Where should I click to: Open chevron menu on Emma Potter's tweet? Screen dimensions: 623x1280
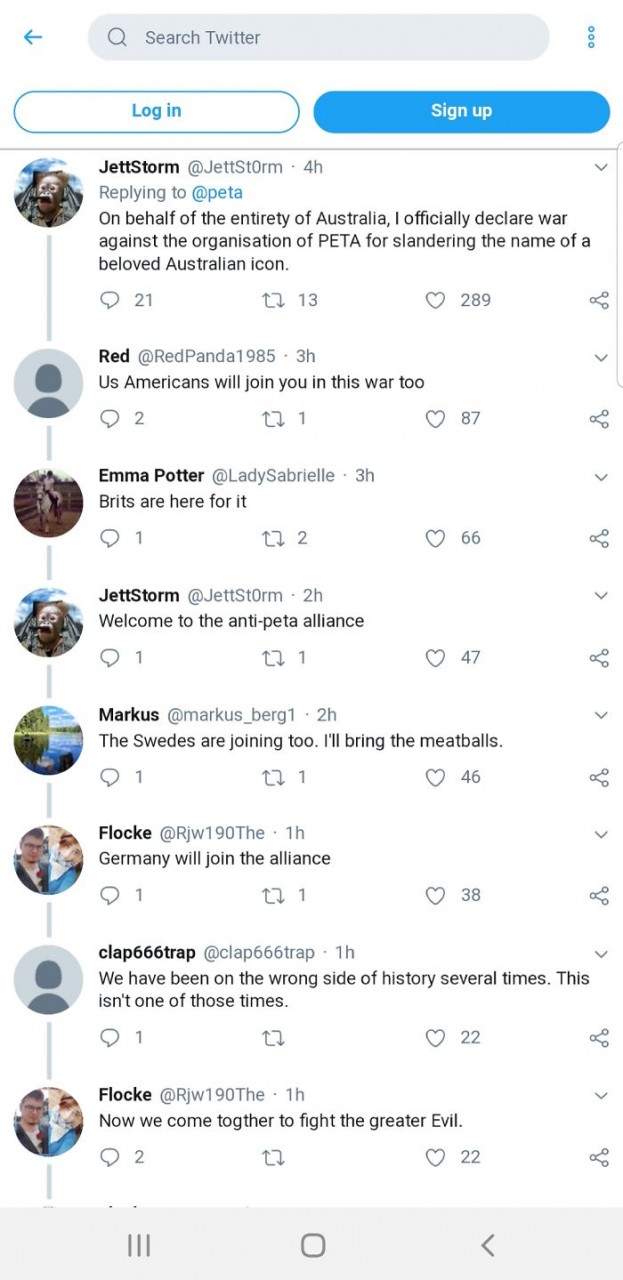point(601,477)
